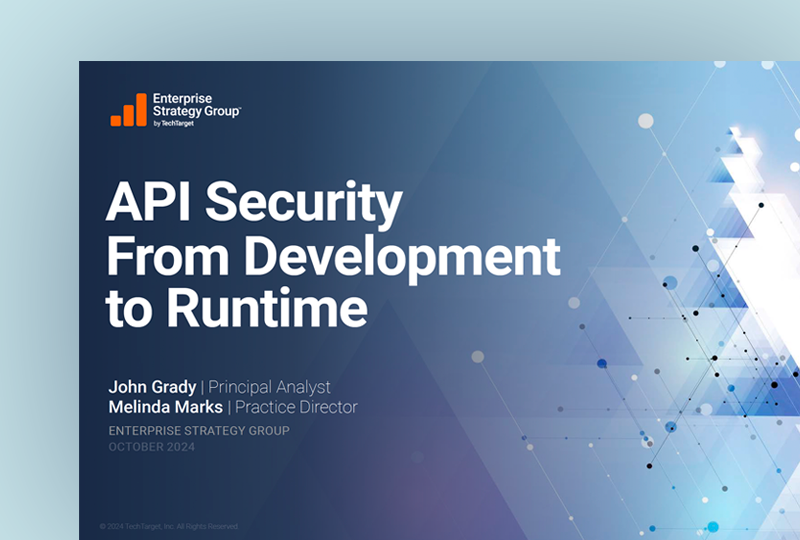Click the '© 2024 TechTarget, Inc.' copyright line
Image resolution: width=800 pixels, height=540 pixels.
pyautogui.click(x=169, y=526)
